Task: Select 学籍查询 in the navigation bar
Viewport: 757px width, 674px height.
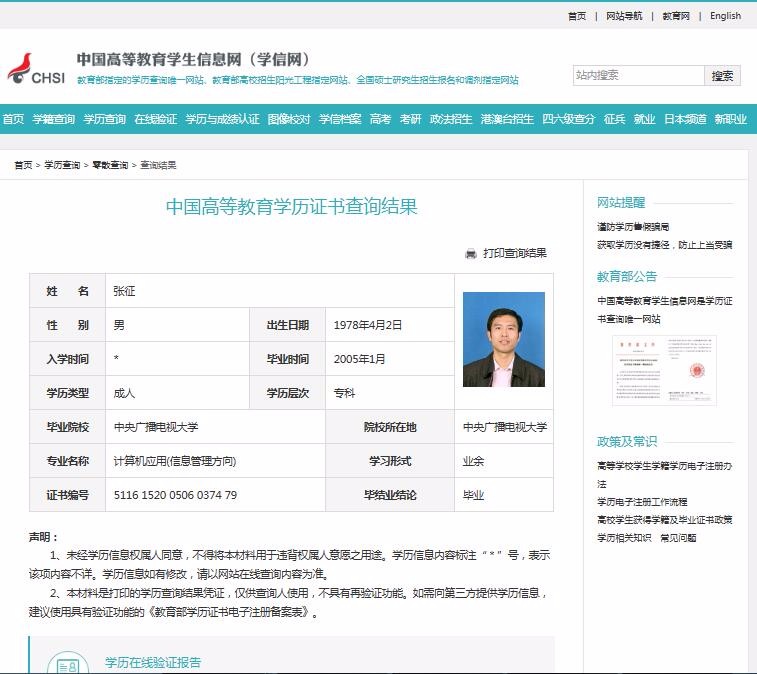Action: tap(54, 119)
